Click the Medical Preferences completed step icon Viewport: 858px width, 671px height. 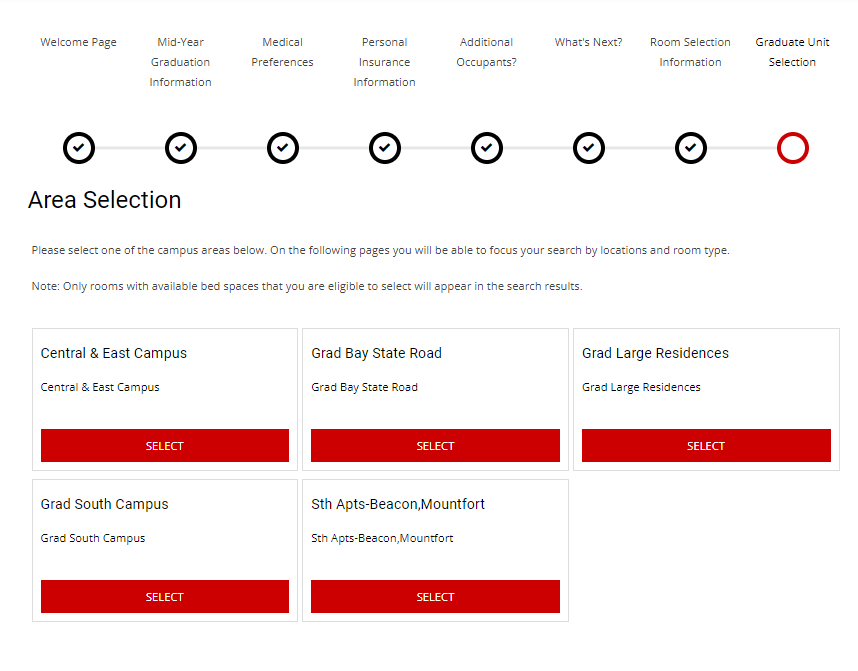point(283,148)
